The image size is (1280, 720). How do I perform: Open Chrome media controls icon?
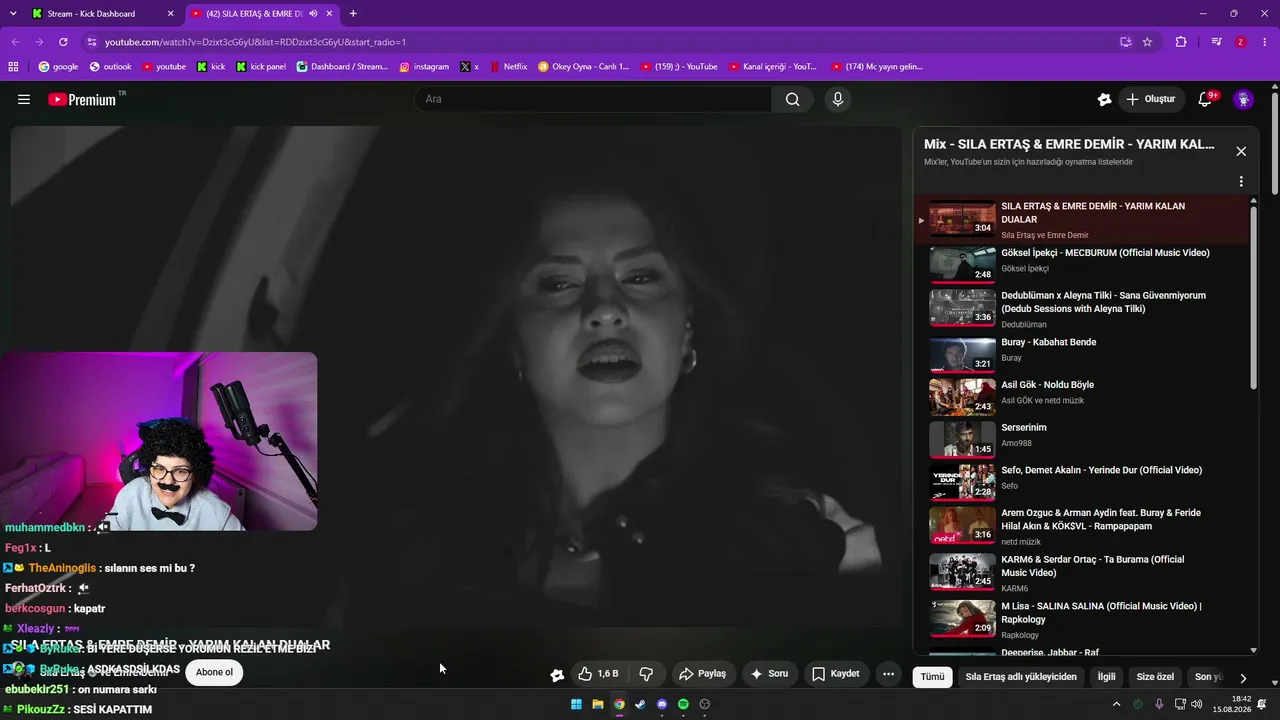[1217, 42]
